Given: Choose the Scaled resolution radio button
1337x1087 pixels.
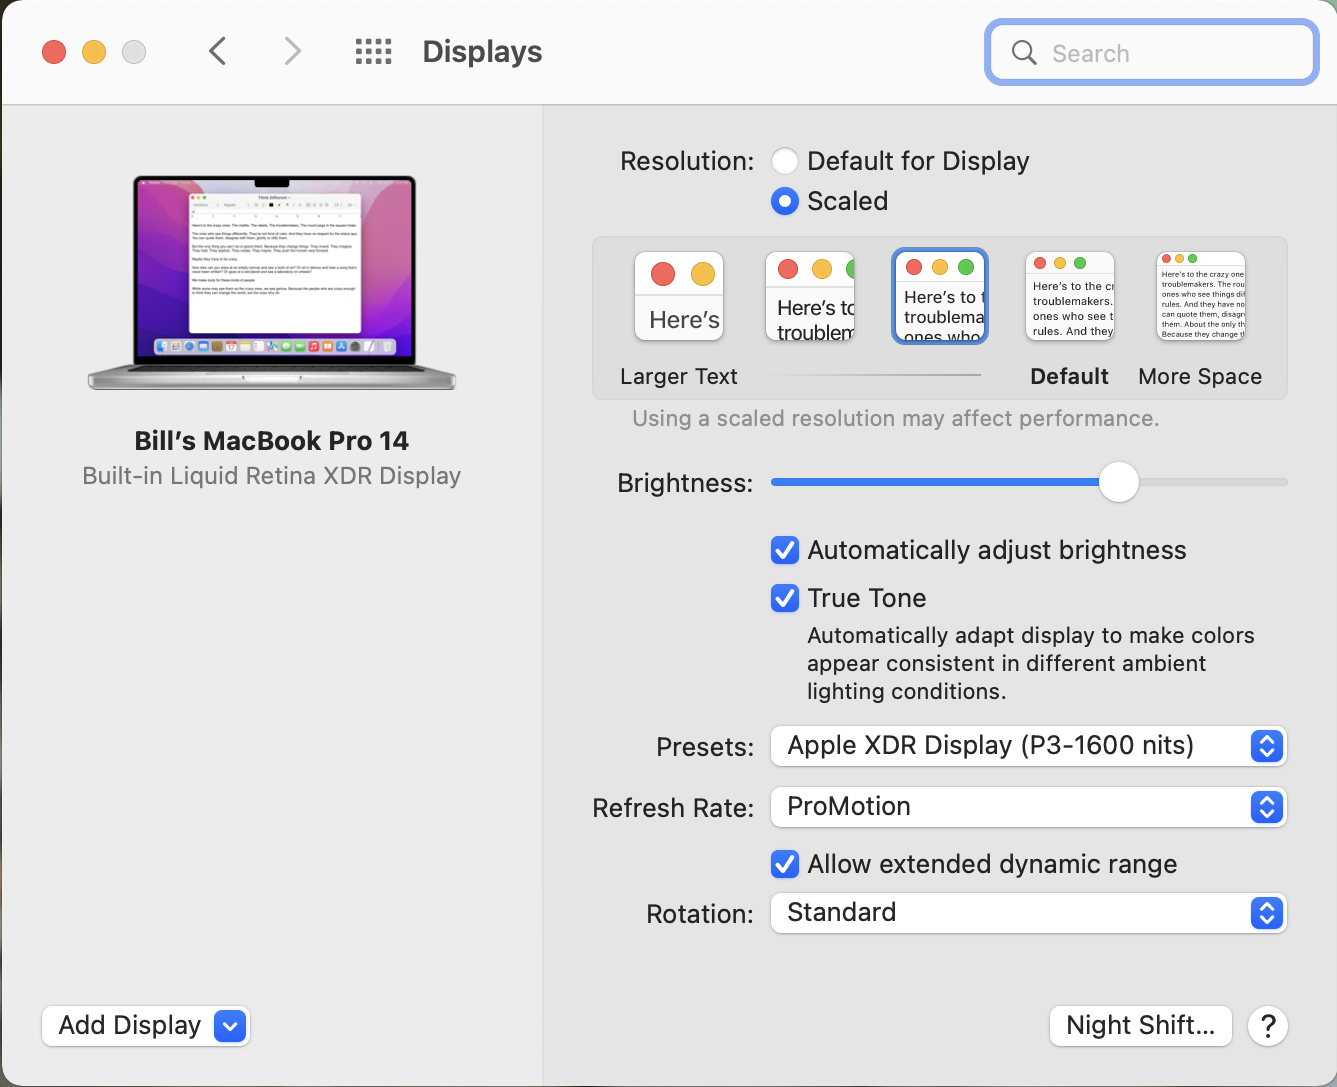Looking at the screenshot, I should point(785,202).
